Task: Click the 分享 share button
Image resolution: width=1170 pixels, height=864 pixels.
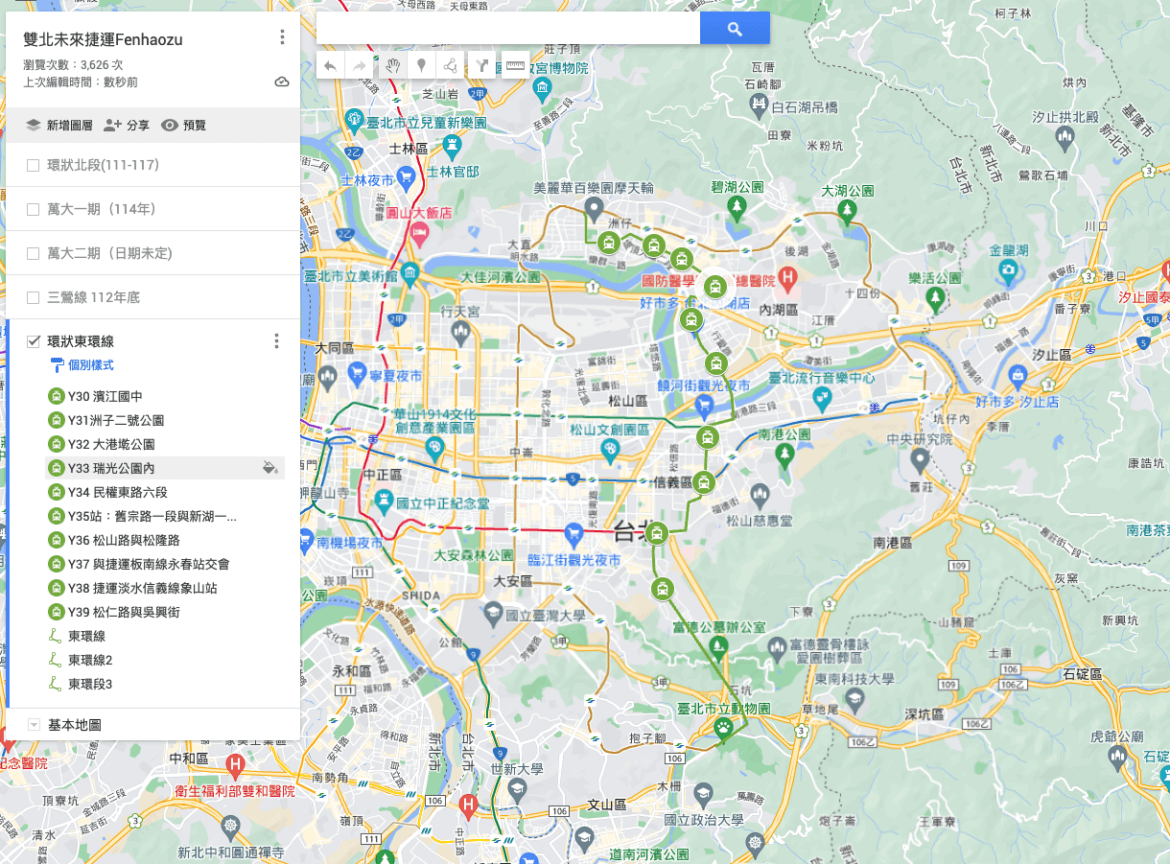Action: [126, 125]
